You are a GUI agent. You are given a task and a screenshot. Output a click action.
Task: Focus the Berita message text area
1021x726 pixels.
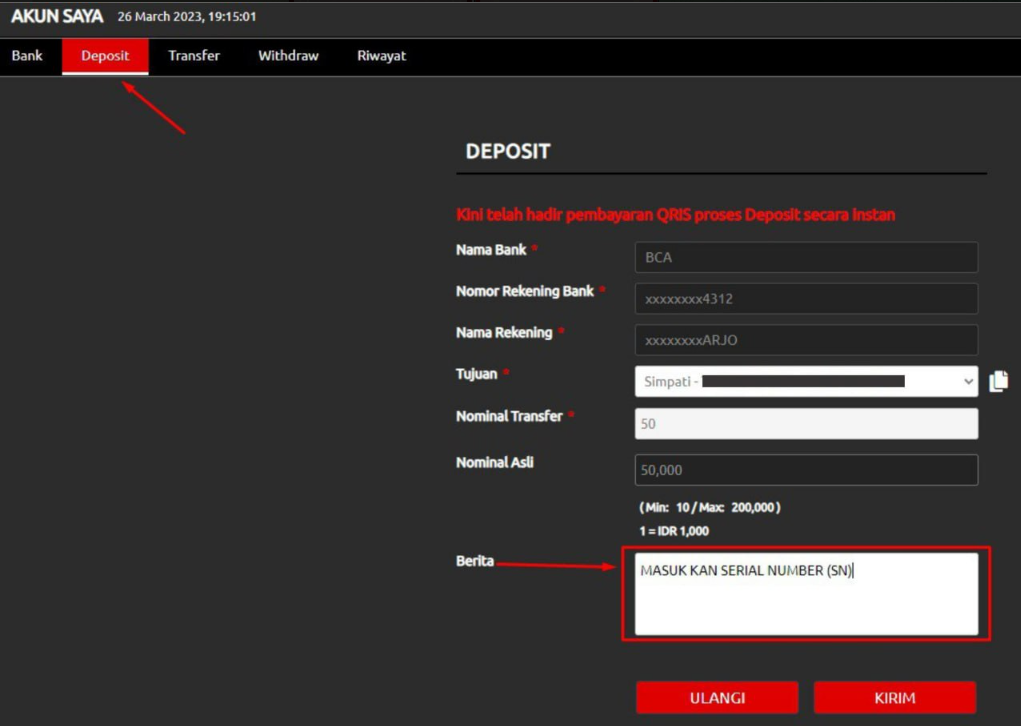806,594
